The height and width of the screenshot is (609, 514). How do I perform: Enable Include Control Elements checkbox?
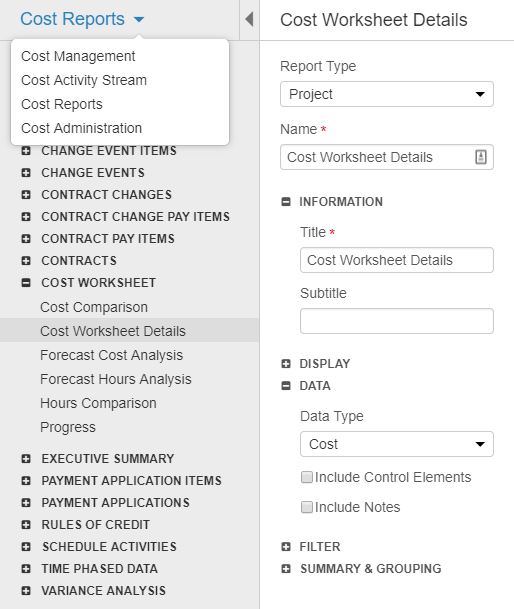(307, 477)
